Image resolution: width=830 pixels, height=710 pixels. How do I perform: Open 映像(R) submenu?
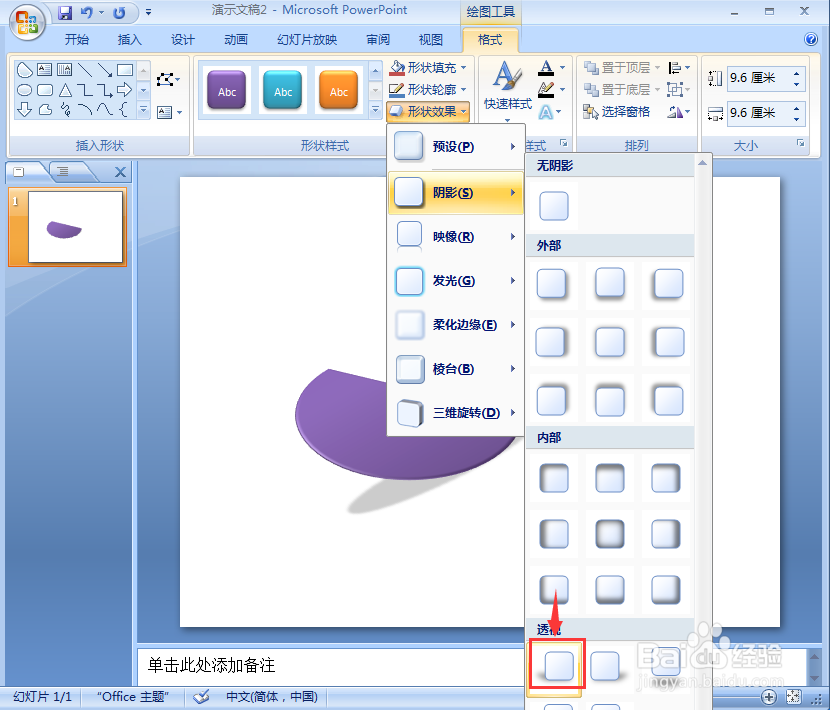point(455,237)
